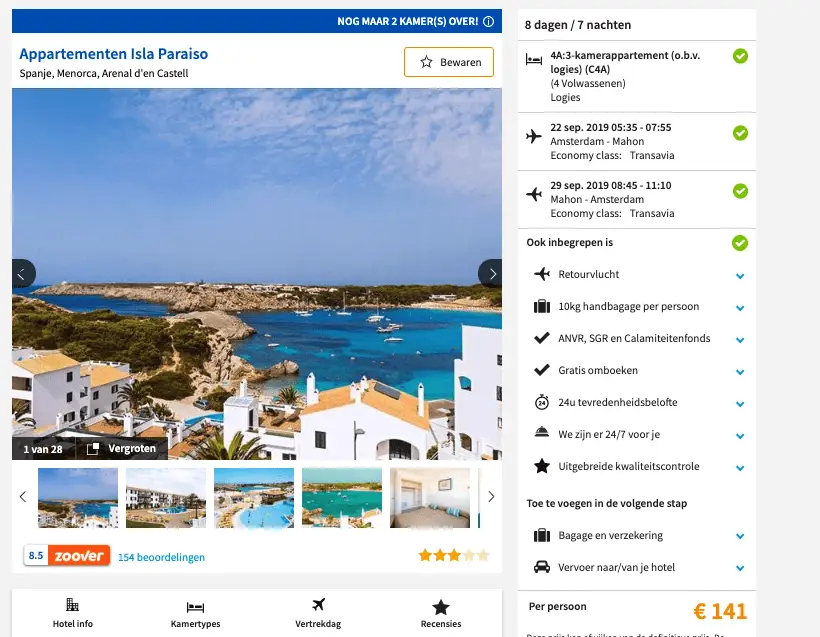Click green checkmark beside apartment room type
The image size is (820, 637).
click(x=740, y=56)
